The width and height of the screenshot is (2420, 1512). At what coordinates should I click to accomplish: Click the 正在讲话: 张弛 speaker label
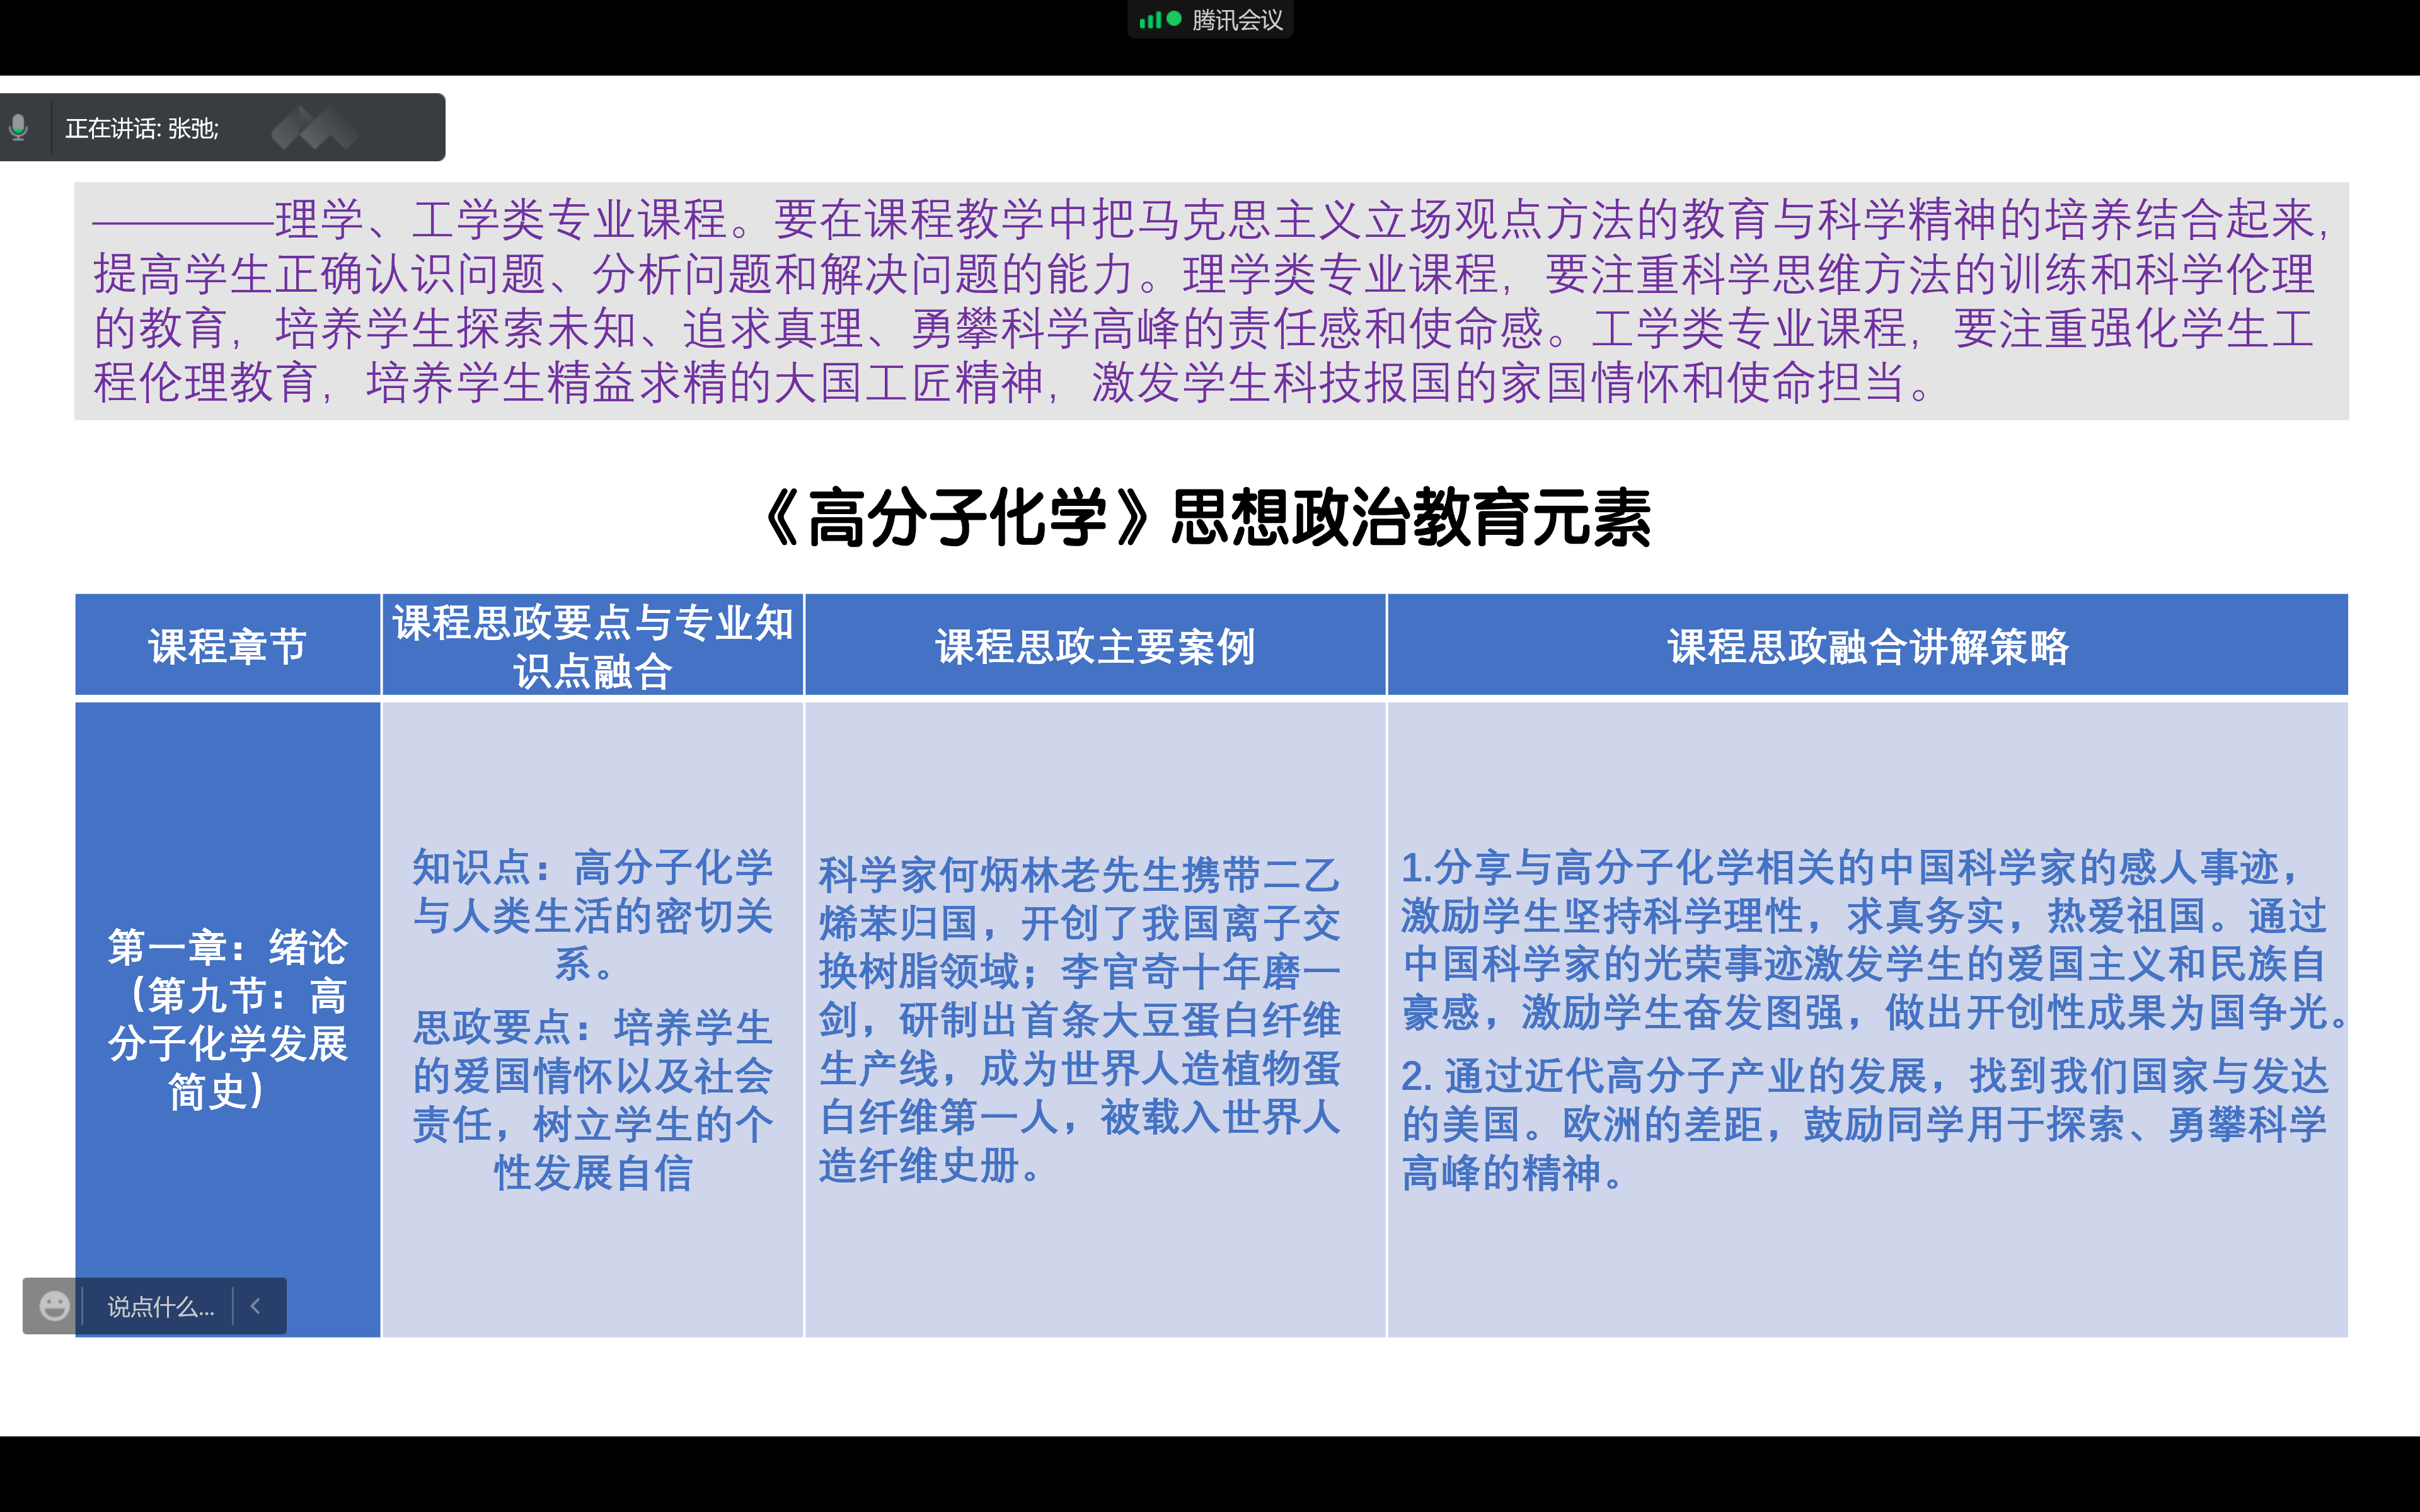pos(142,128)
